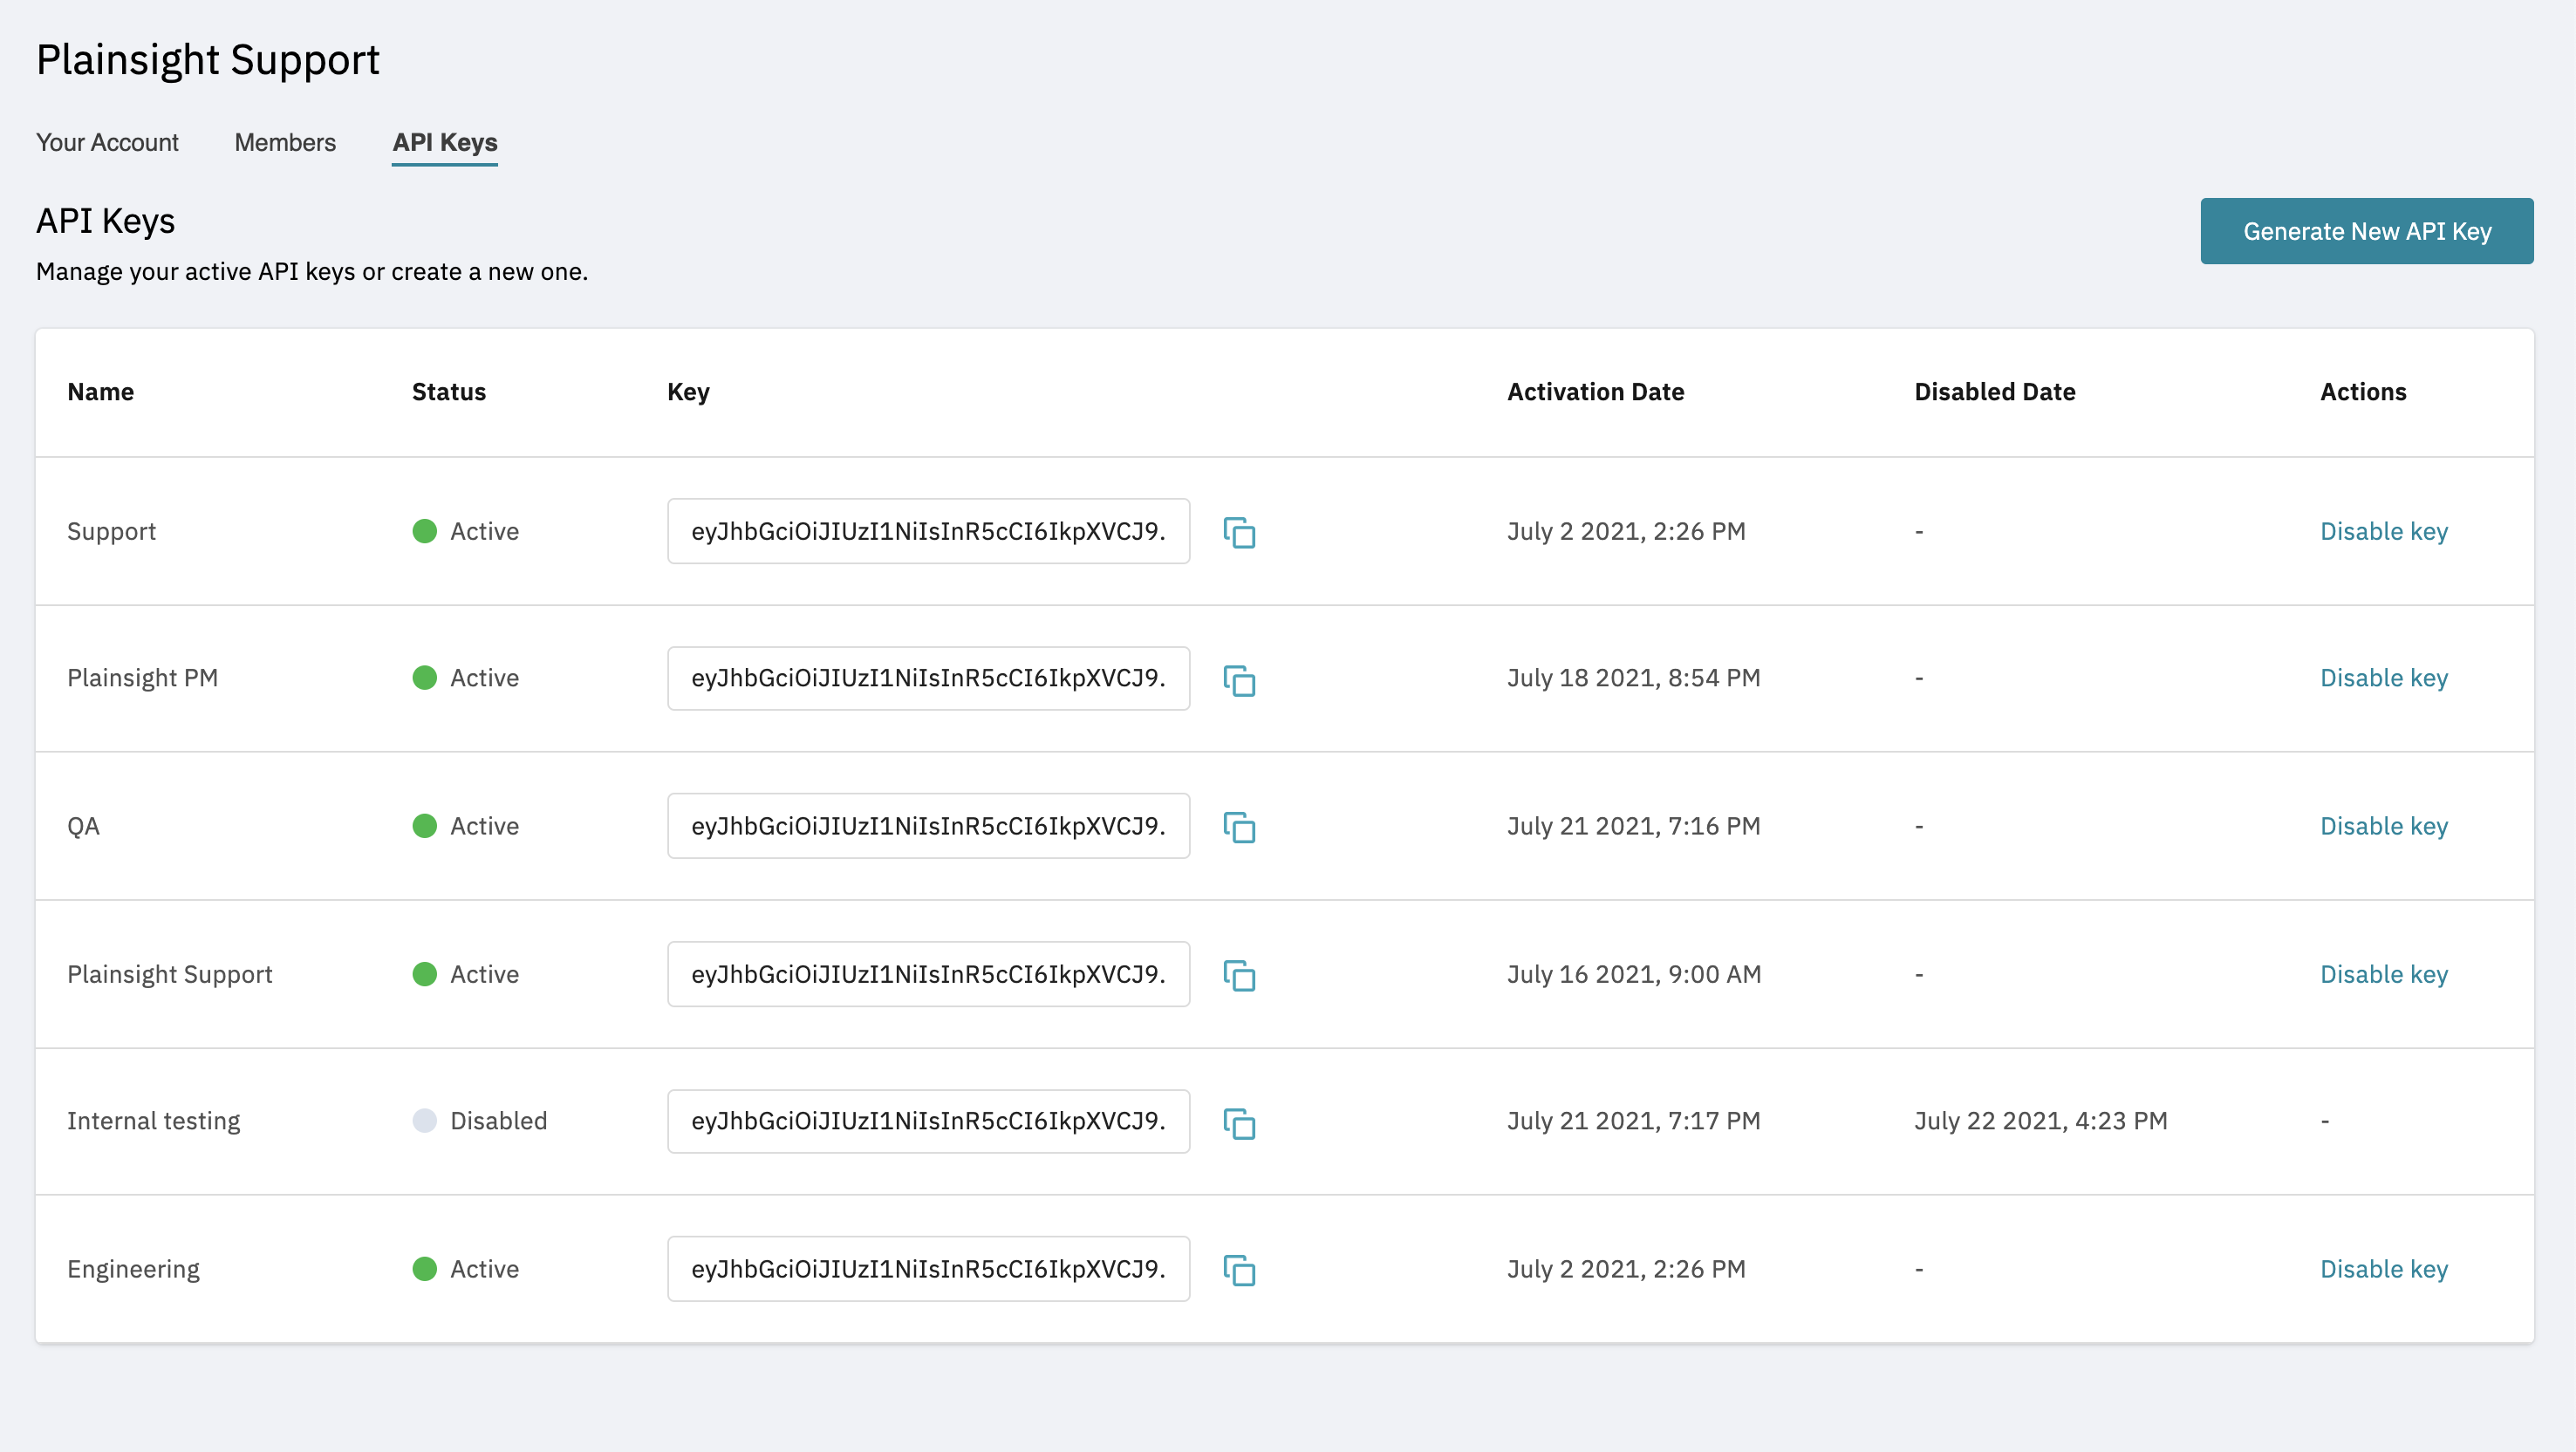The height and width of the screenshot is (1452, 2576).
Task: Copy the Internal testing API key
Action: [1239, 1123]
